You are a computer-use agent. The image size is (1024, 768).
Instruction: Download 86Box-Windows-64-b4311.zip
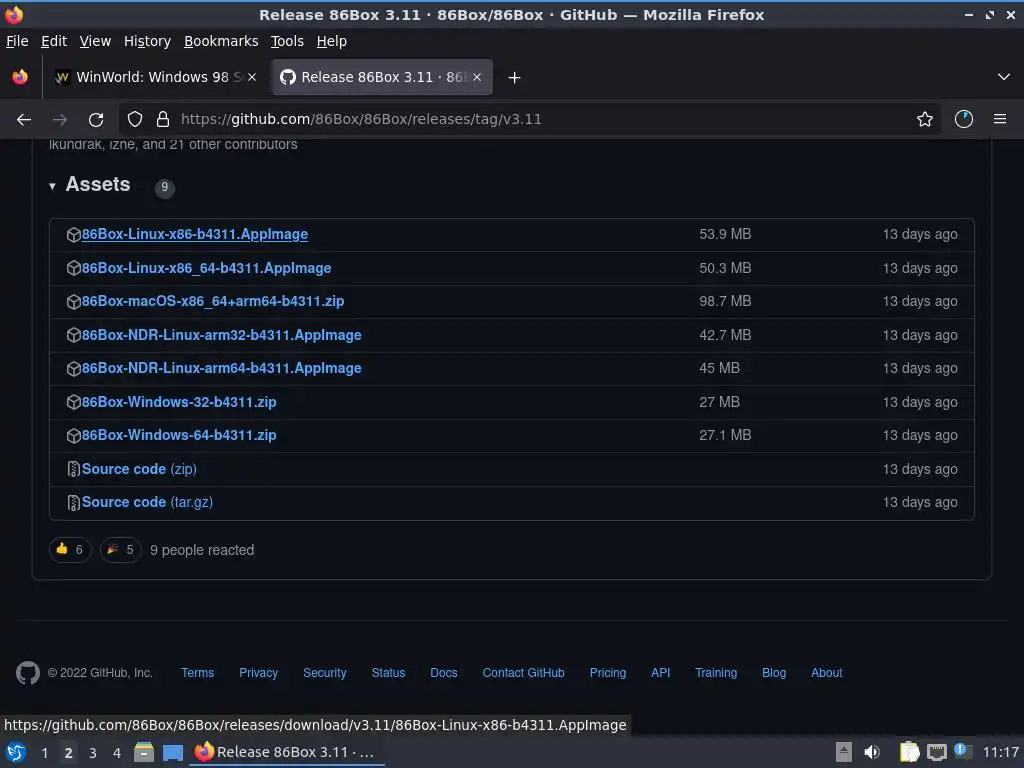point(179,436)
